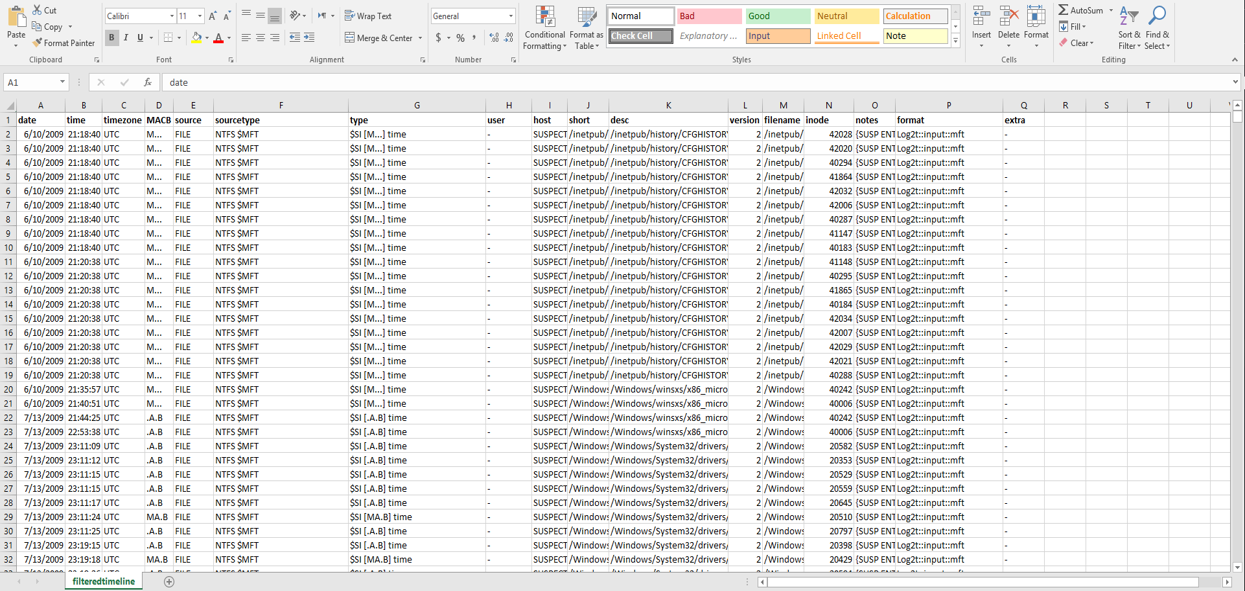
Task: Toggle Bold formatting
Action: pos(112,38)
